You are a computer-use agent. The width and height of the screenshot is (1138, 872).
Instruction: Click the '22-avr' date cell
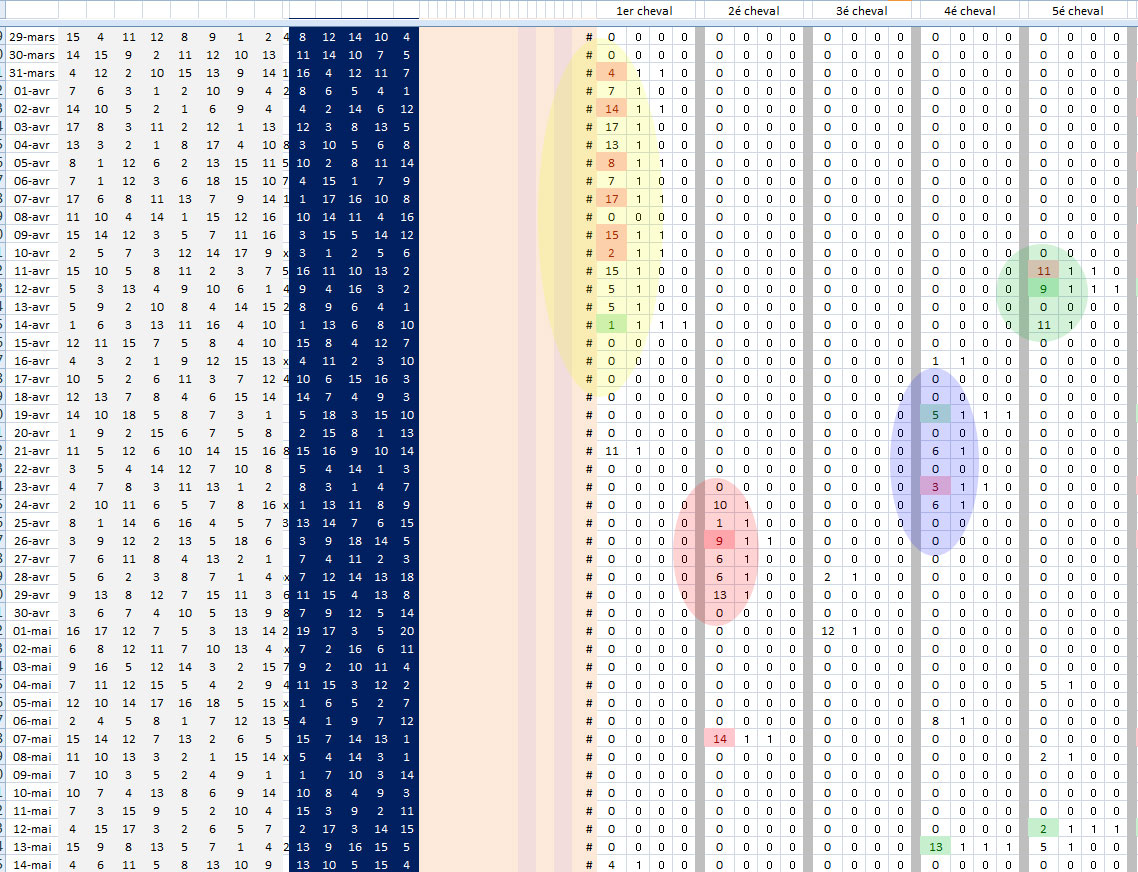[32, 469]
